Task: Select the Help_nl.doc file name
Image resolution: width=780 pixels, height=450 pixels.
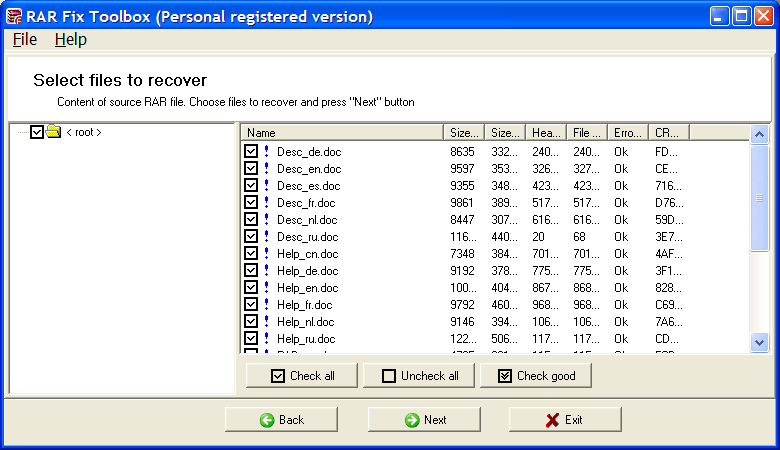Action: tap(305, 322)
